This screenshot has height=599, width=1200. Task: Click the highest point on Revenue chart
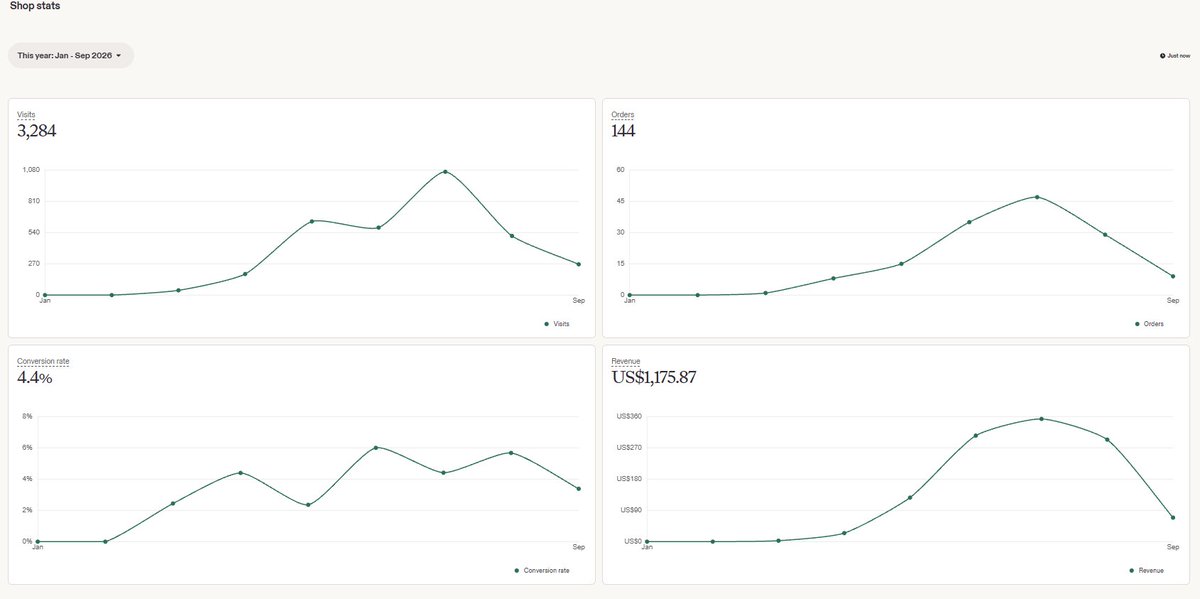(x=1041, y=419)
